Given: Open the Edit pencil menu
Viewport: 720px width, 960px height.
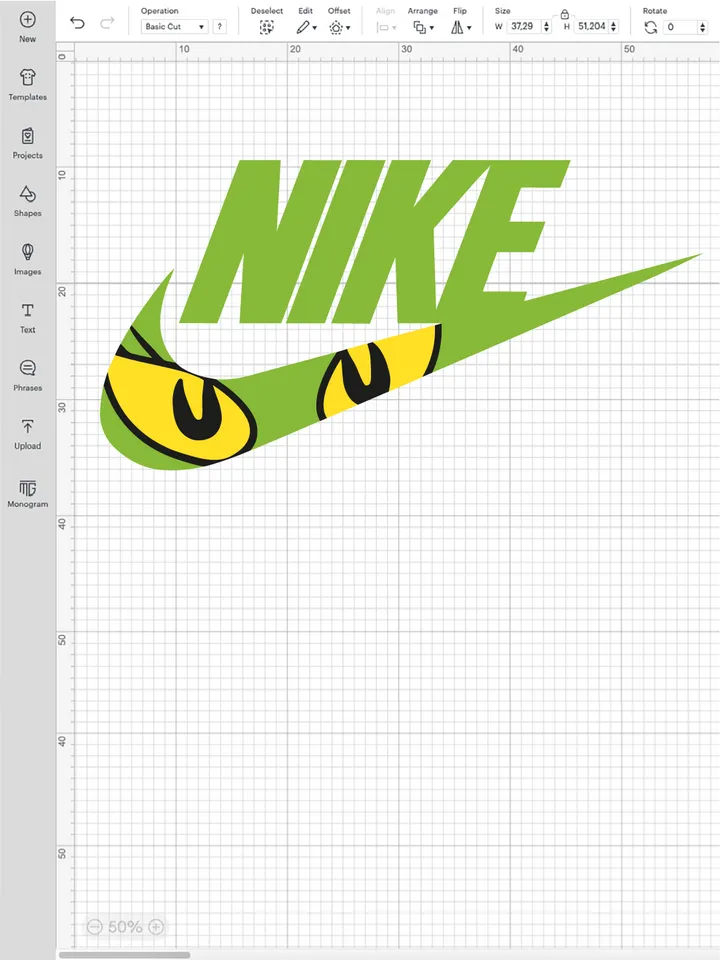Looking at the screenshot, I should (x=306, y=28).
